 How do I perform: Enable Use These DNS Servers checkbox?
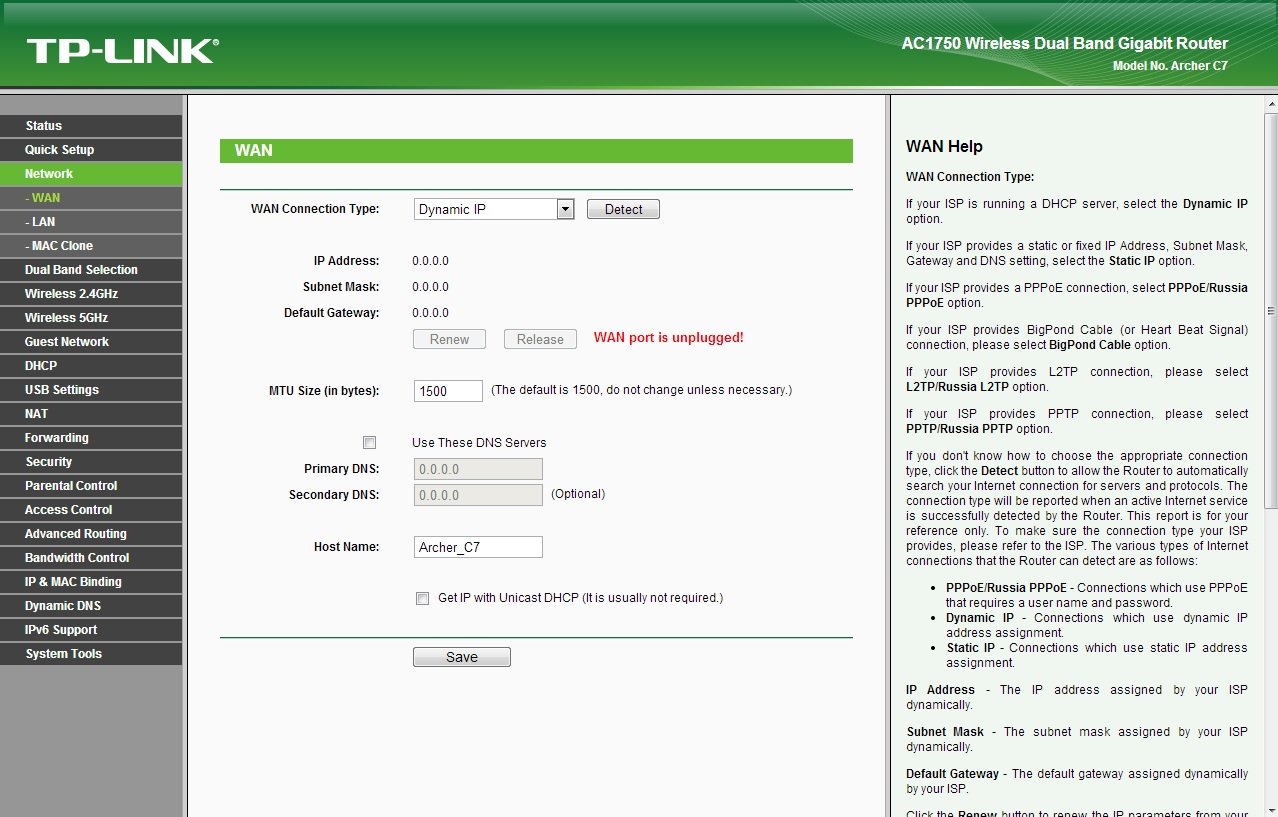[x=370, y=442]
